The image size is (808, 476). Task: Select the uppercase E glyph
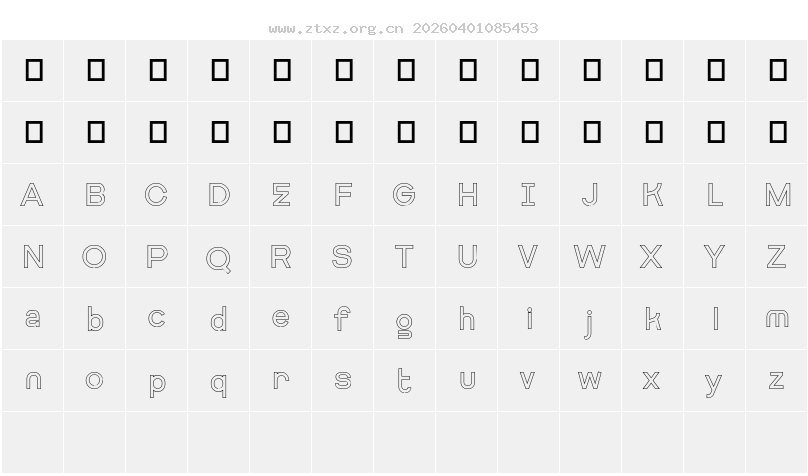(x=281, y=195)
